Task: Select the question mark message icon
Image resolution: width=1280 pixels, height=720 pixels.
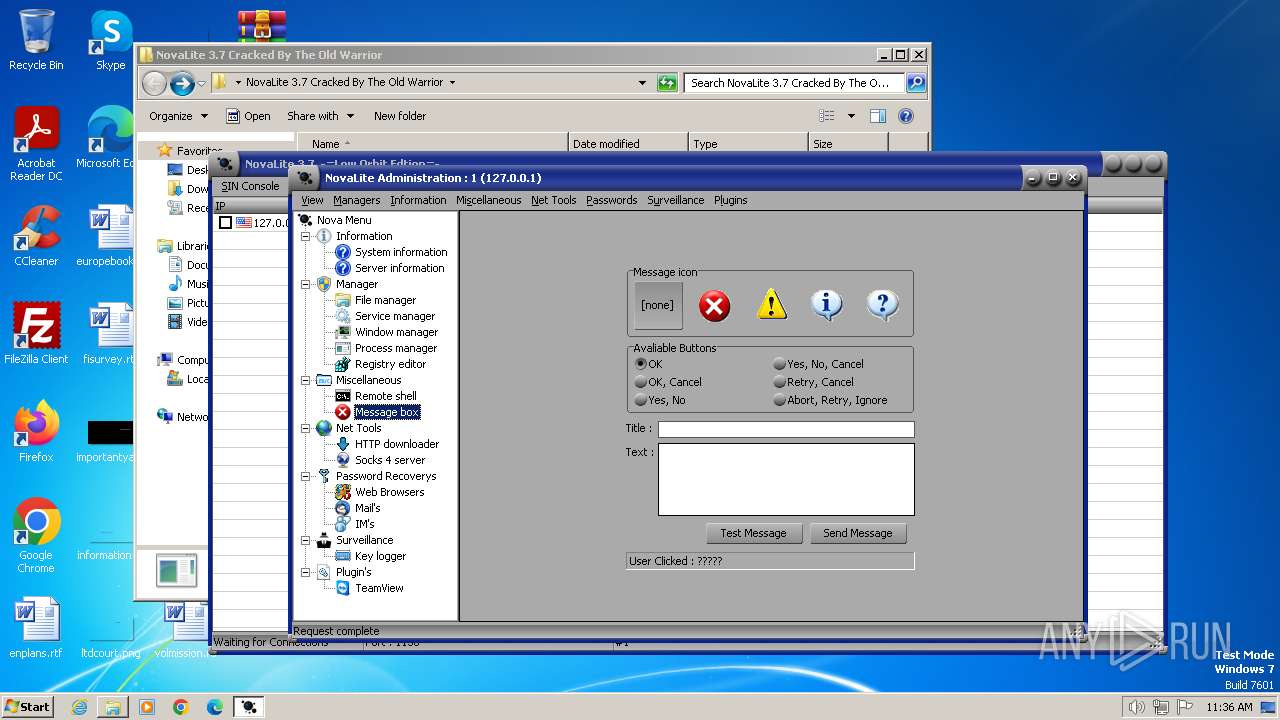Action: 882,305
